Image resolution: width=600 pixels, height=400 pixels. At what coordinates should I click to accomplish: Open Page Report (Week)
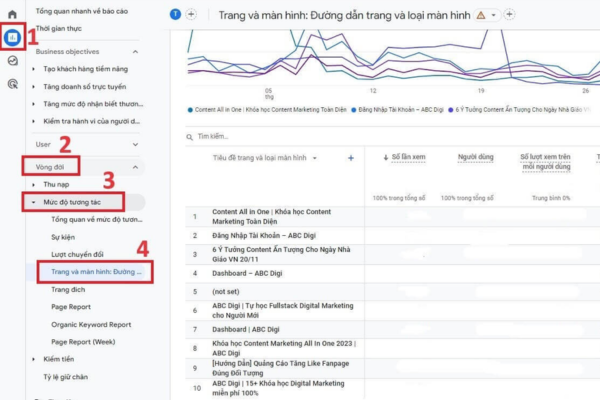pos(83,342)
